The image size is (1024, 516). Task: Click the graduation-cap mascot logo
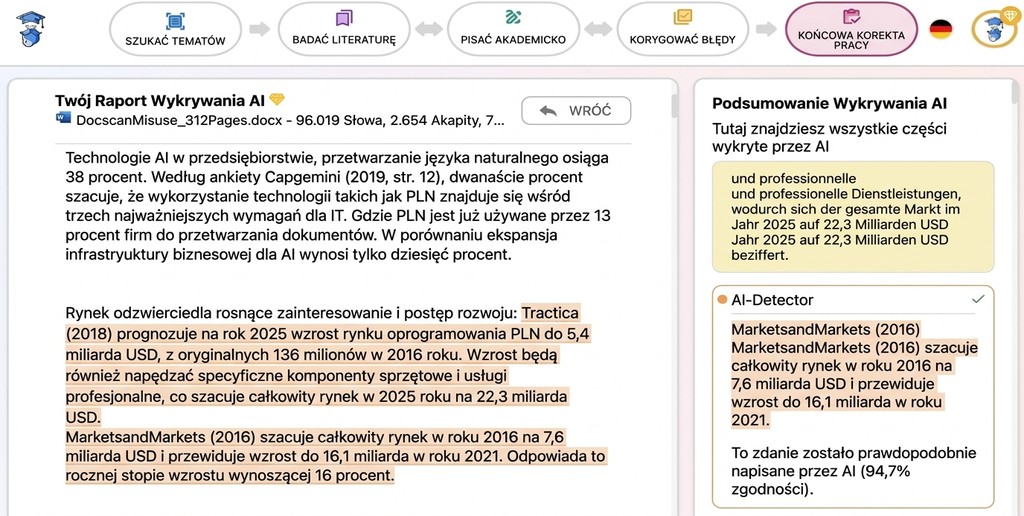point(31,29)
